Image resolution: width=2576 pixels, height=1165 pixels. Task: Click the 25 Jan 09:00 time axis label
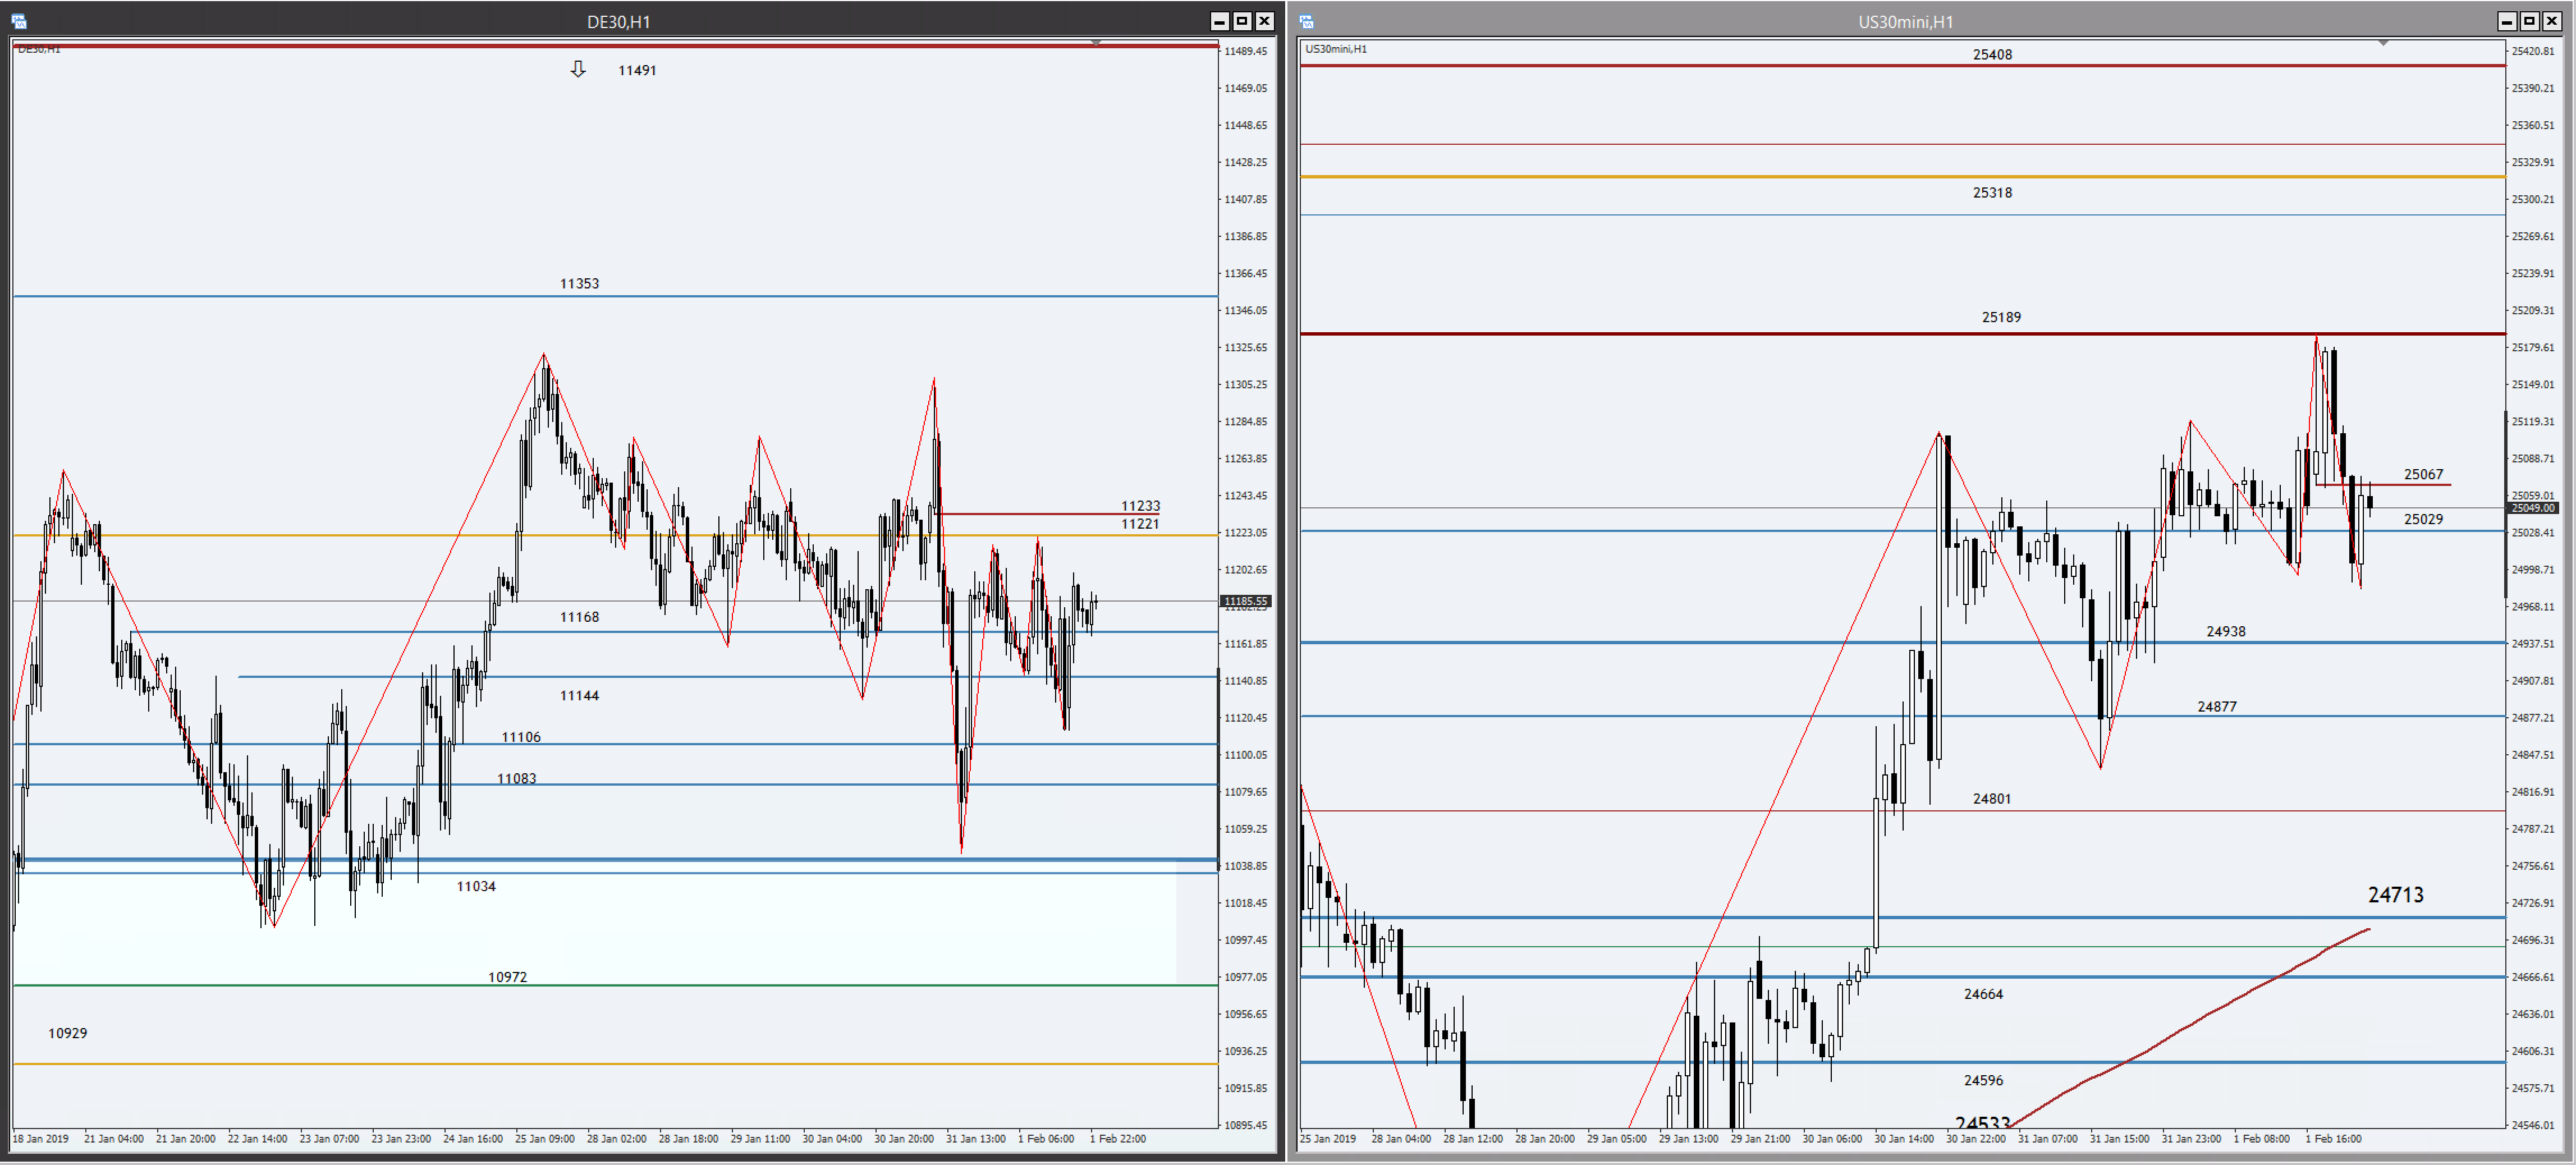544,1139
